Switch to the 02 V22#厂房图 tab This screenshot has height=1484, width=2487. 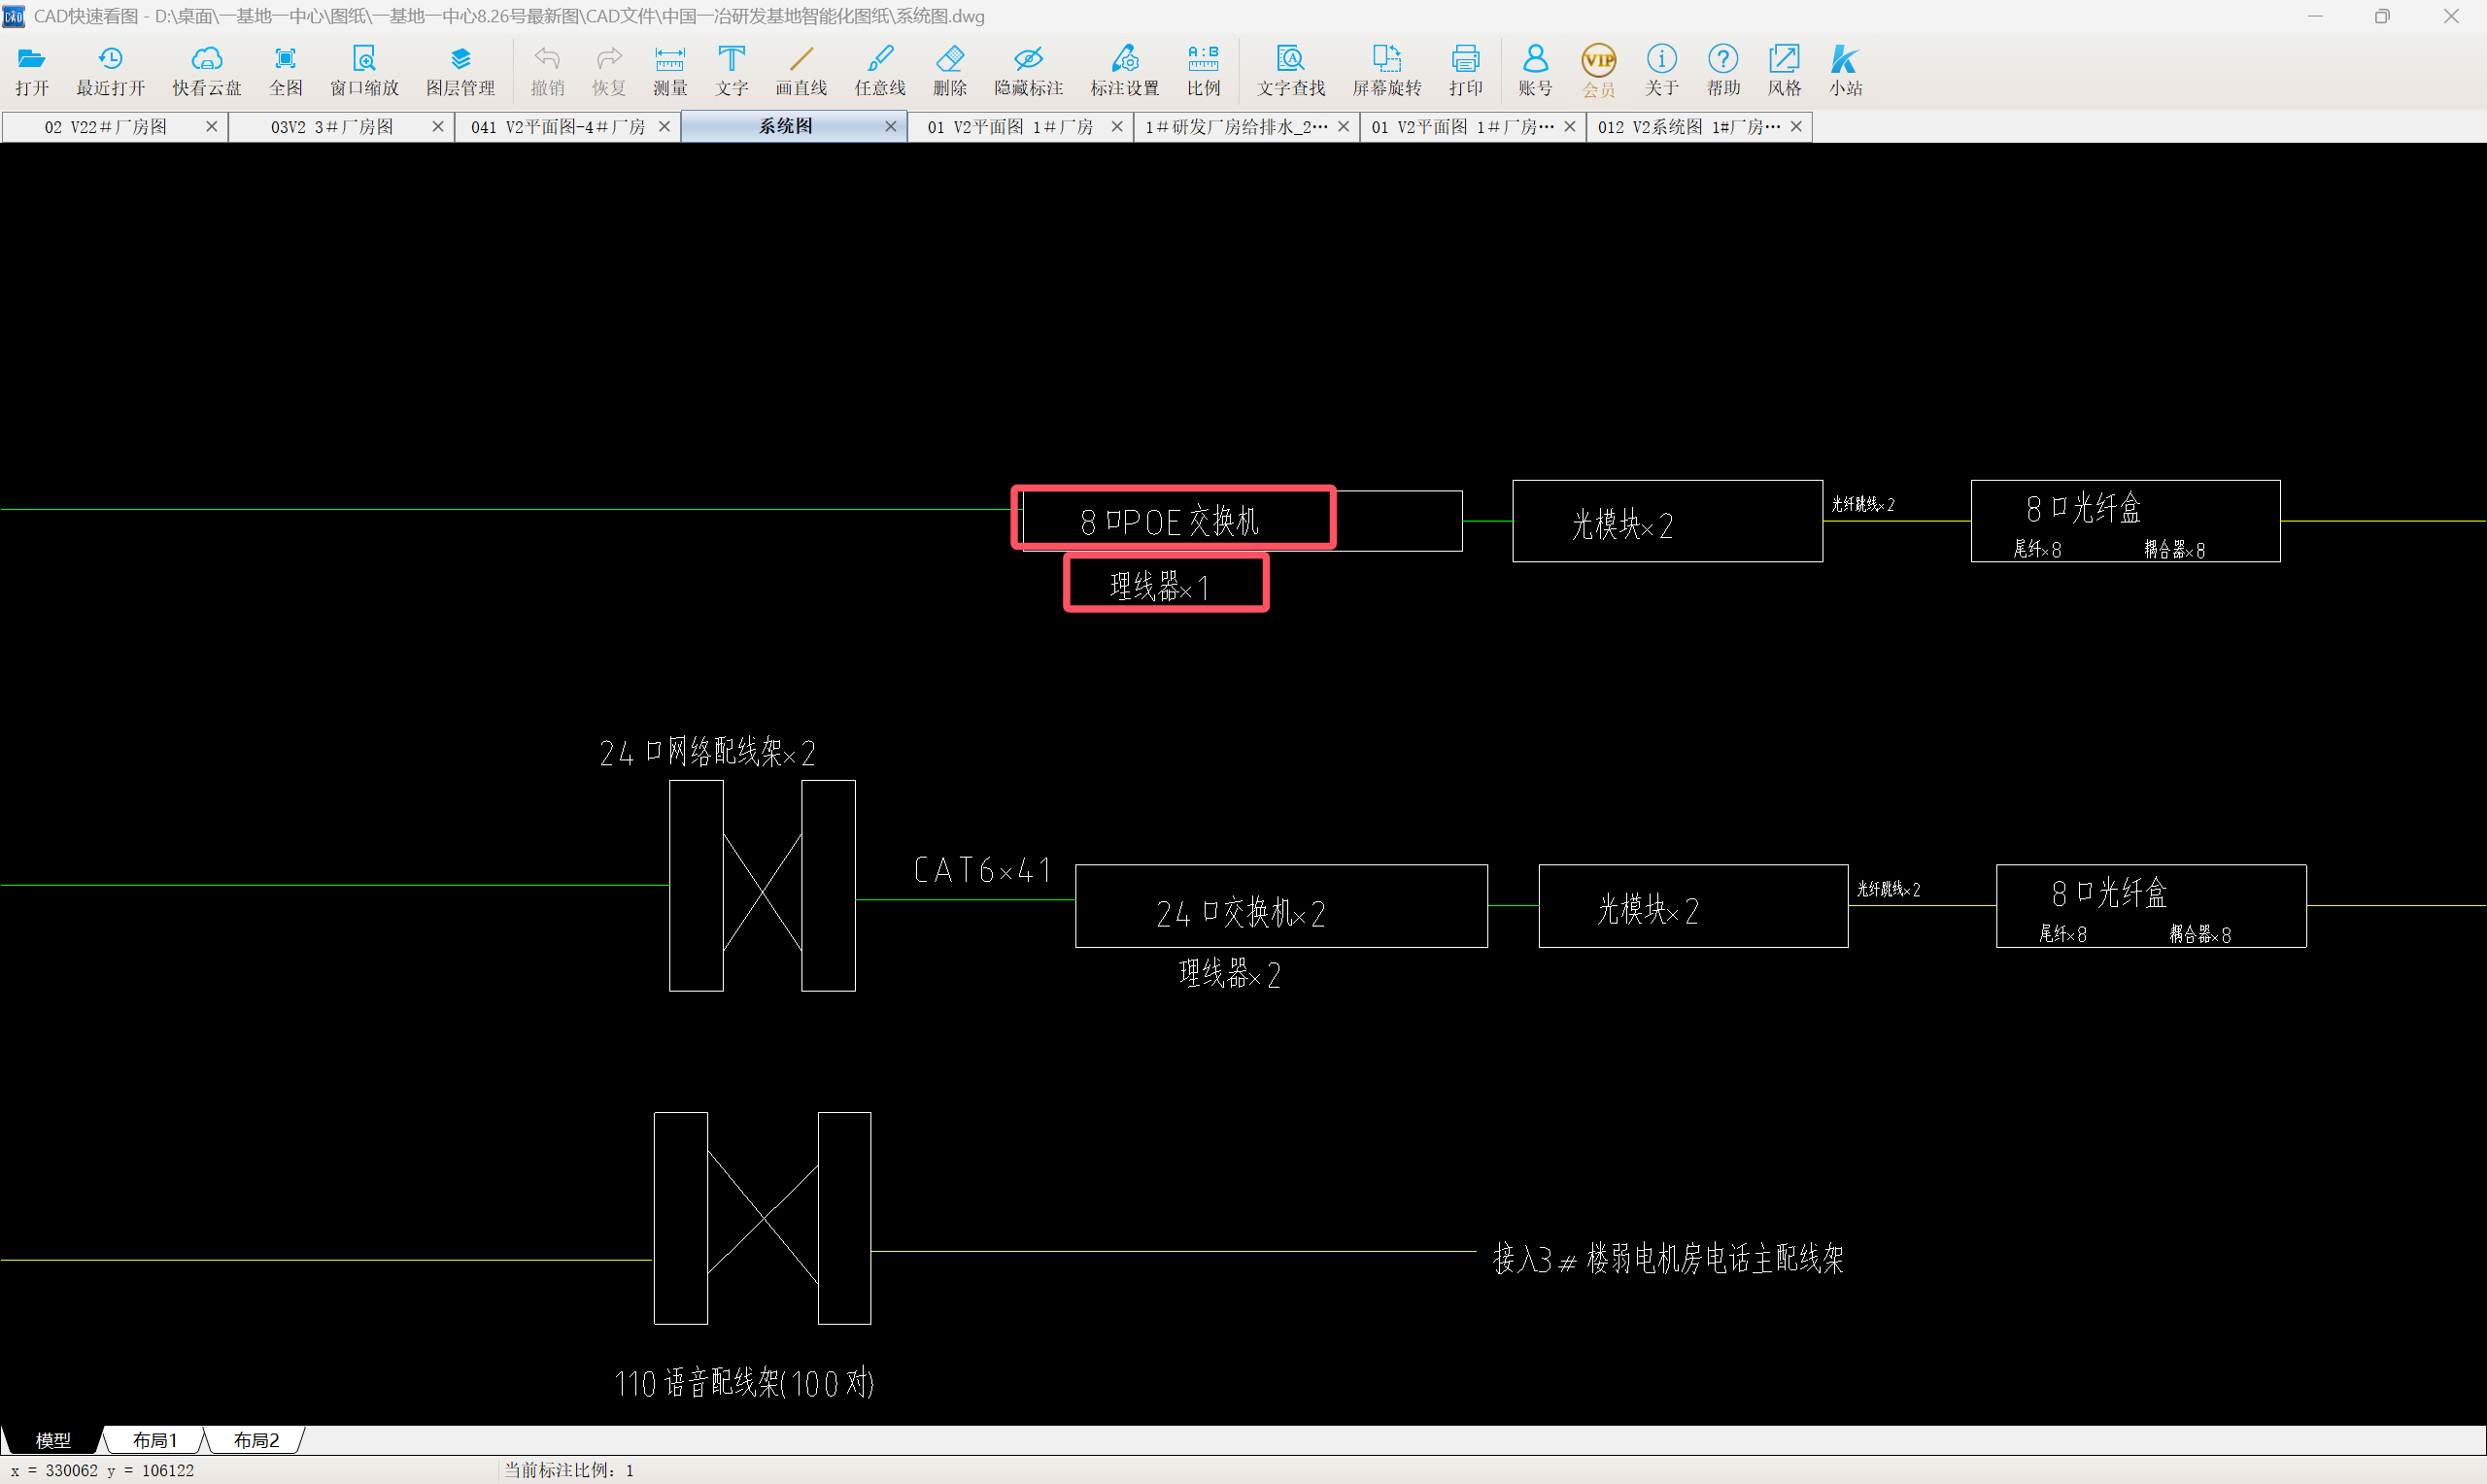coord(106,127)
